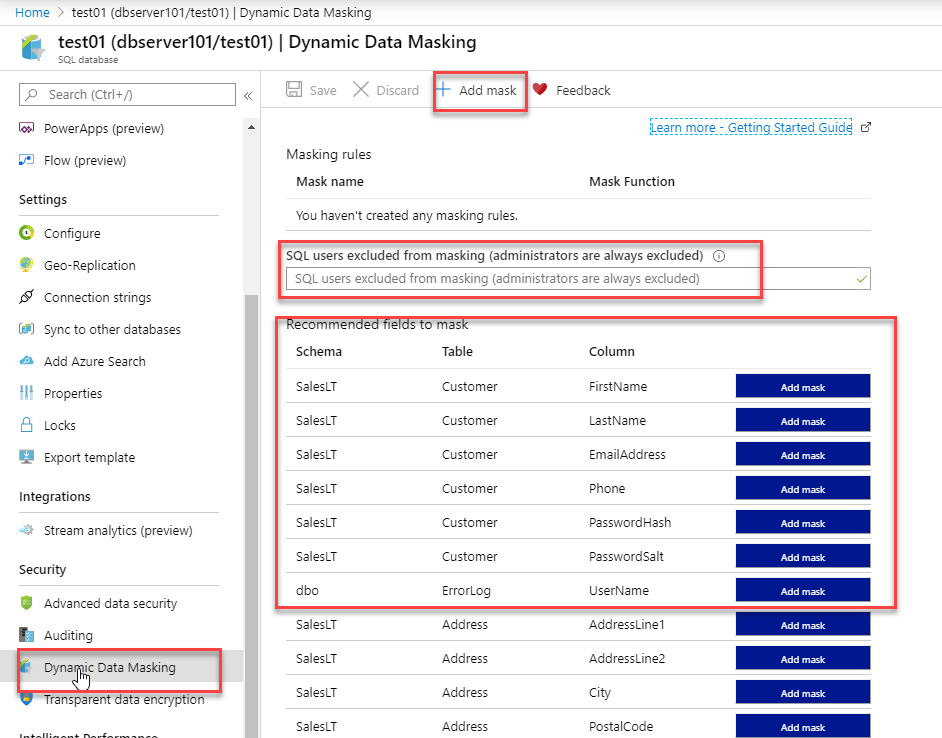Screen dimensions: 942x738
Task: Click the ErrorLog table cell
Action: pos(466,591)
